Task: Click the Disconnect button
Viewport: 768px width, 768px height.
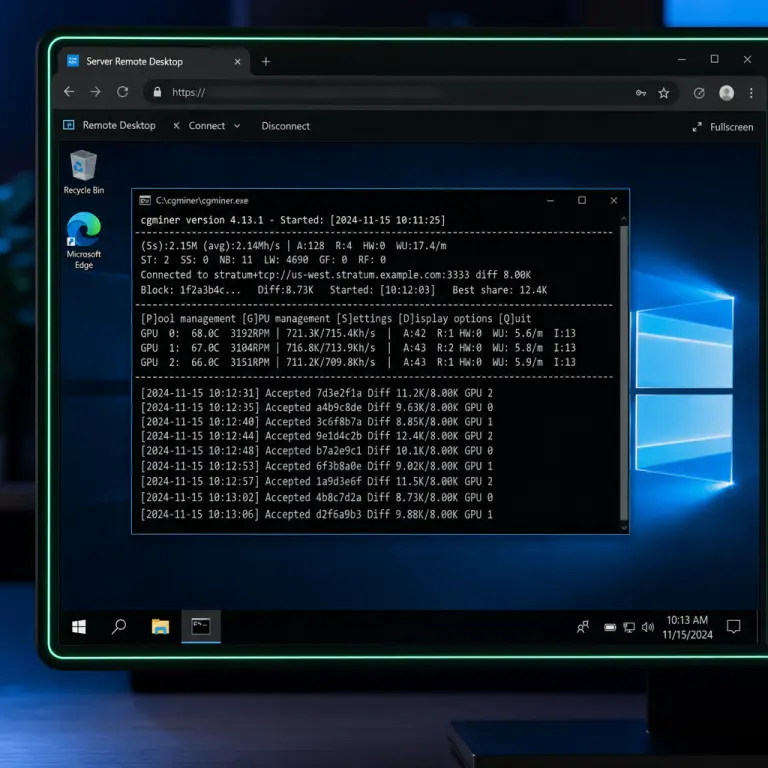Action: coord(286,126)
